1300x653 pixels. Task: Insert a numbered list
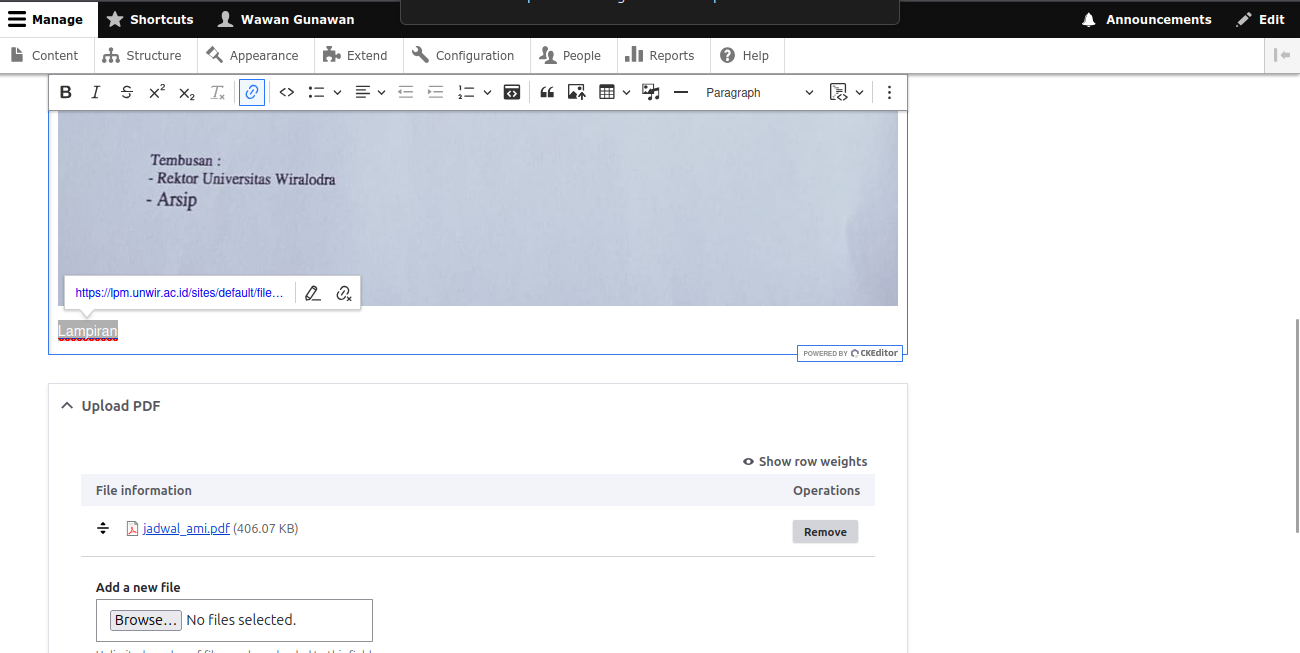pyautogui.click(x=466, y=93)
